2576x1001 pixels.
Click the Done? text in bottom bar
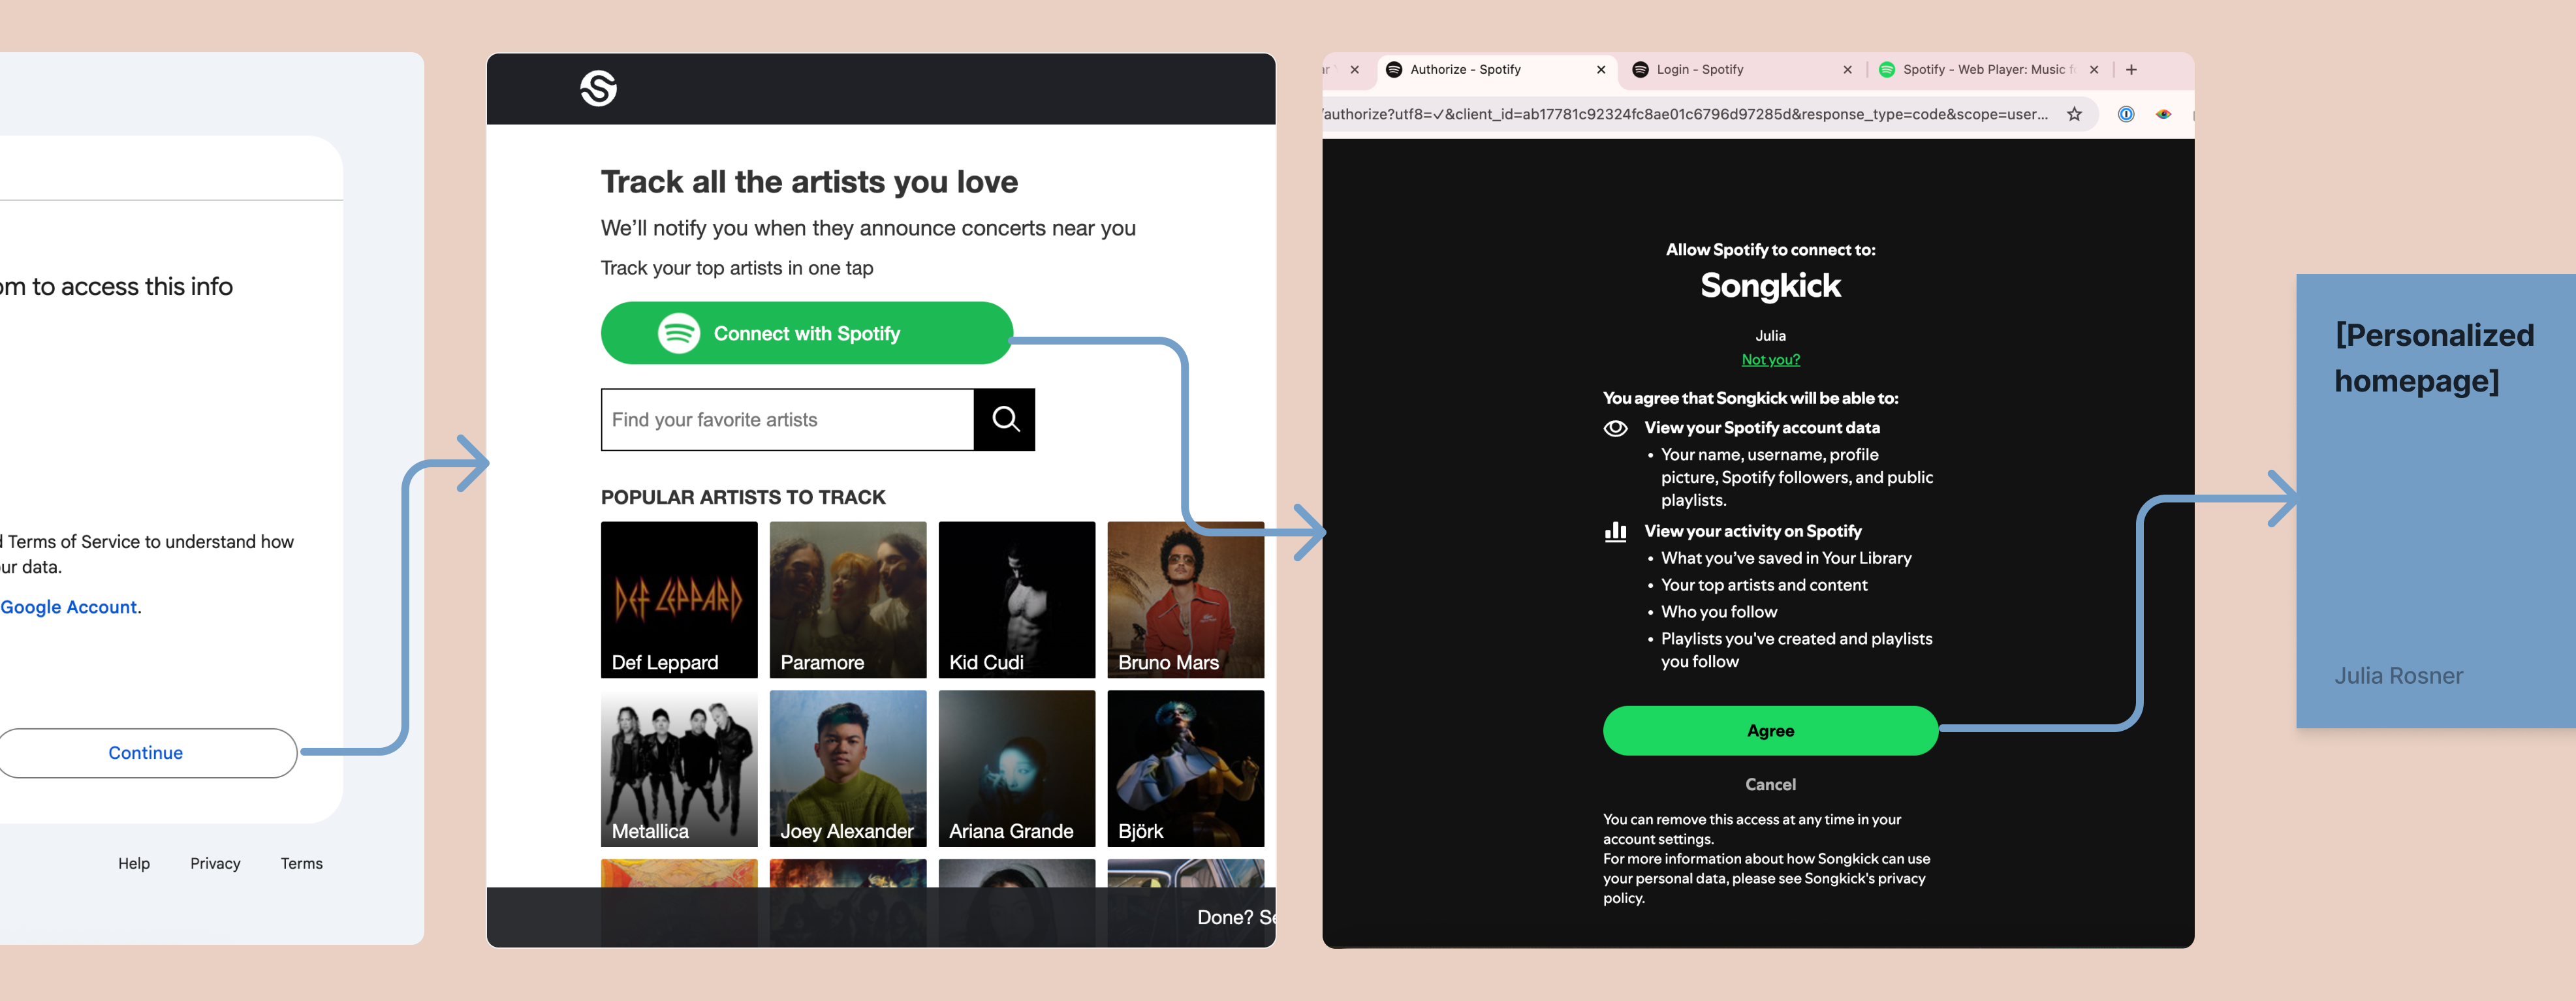coord(1225,917)
